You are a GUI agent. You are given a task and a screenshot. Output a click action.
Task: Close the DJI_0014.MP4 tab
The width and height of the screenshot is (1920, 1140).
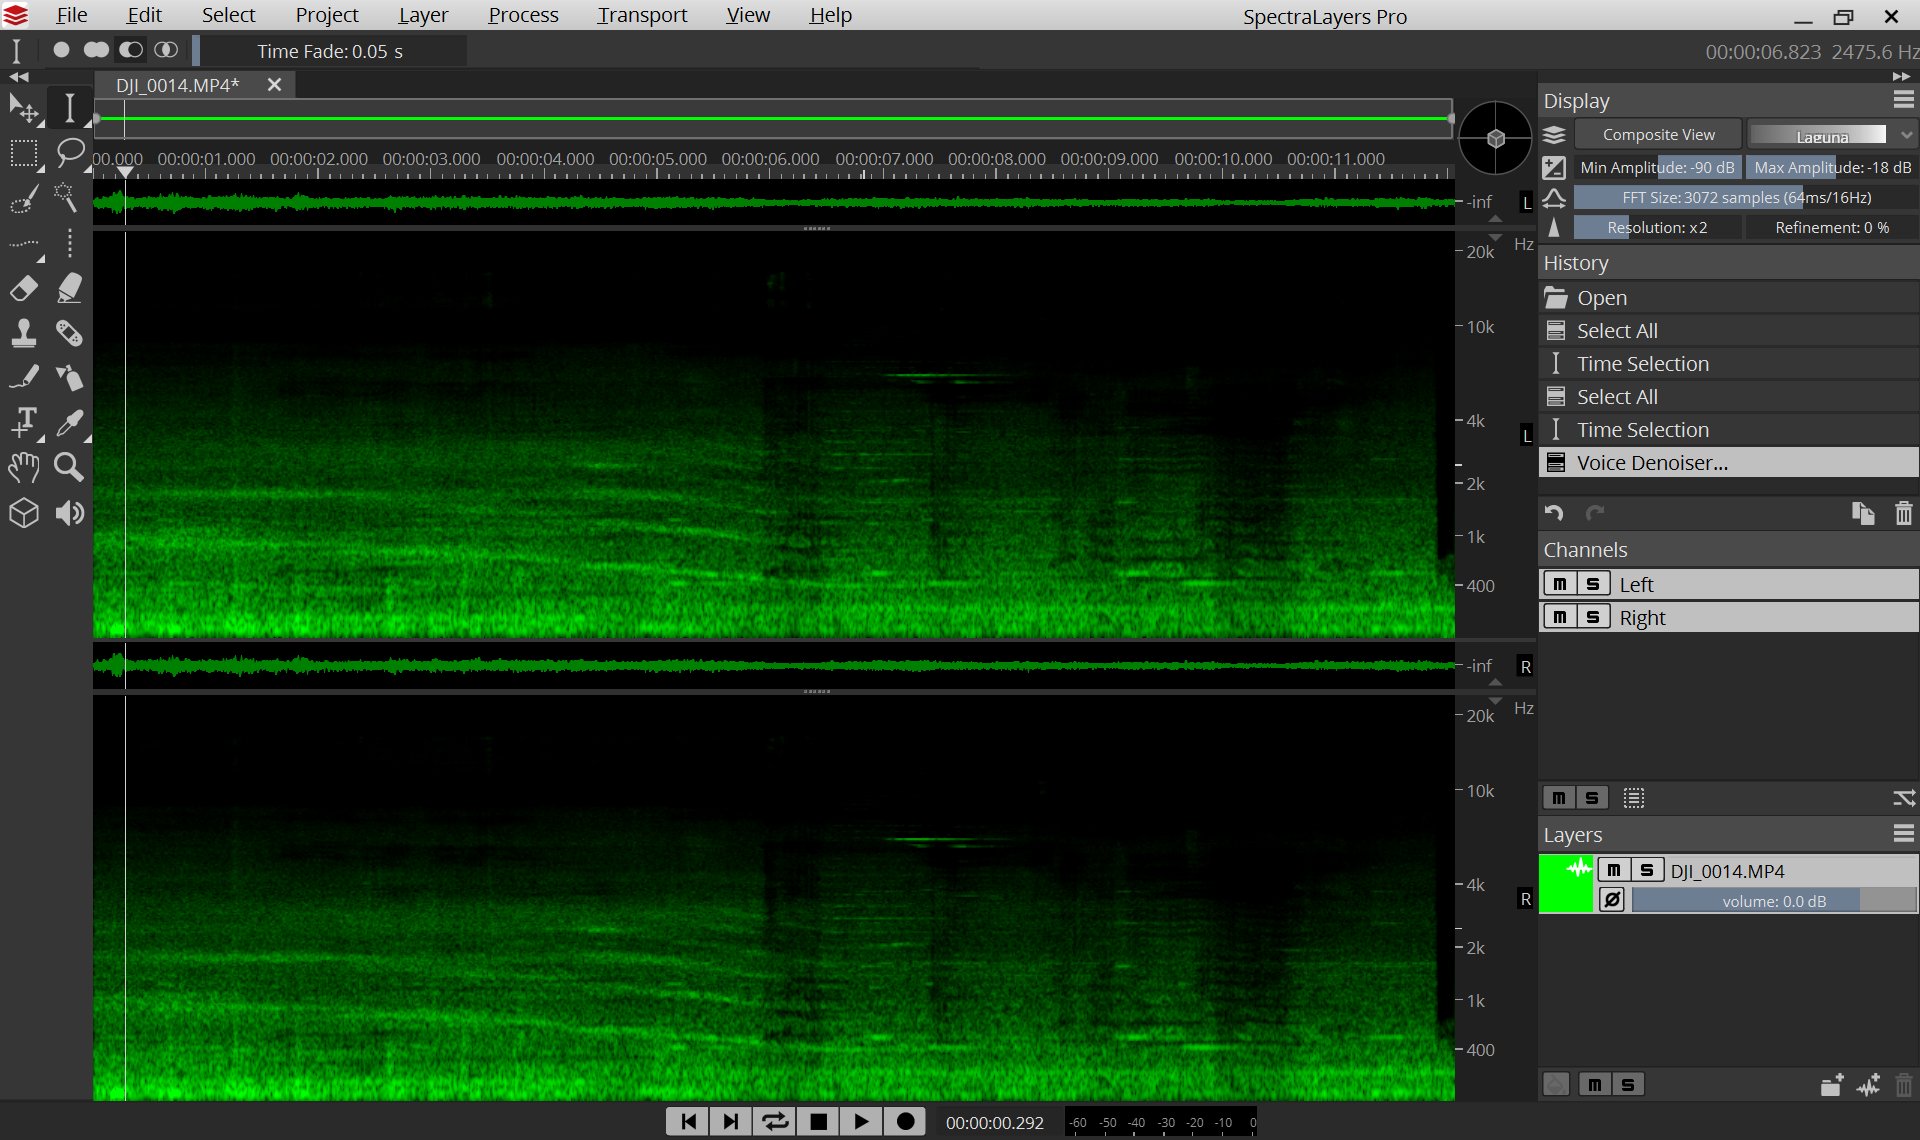coord(274,85)
